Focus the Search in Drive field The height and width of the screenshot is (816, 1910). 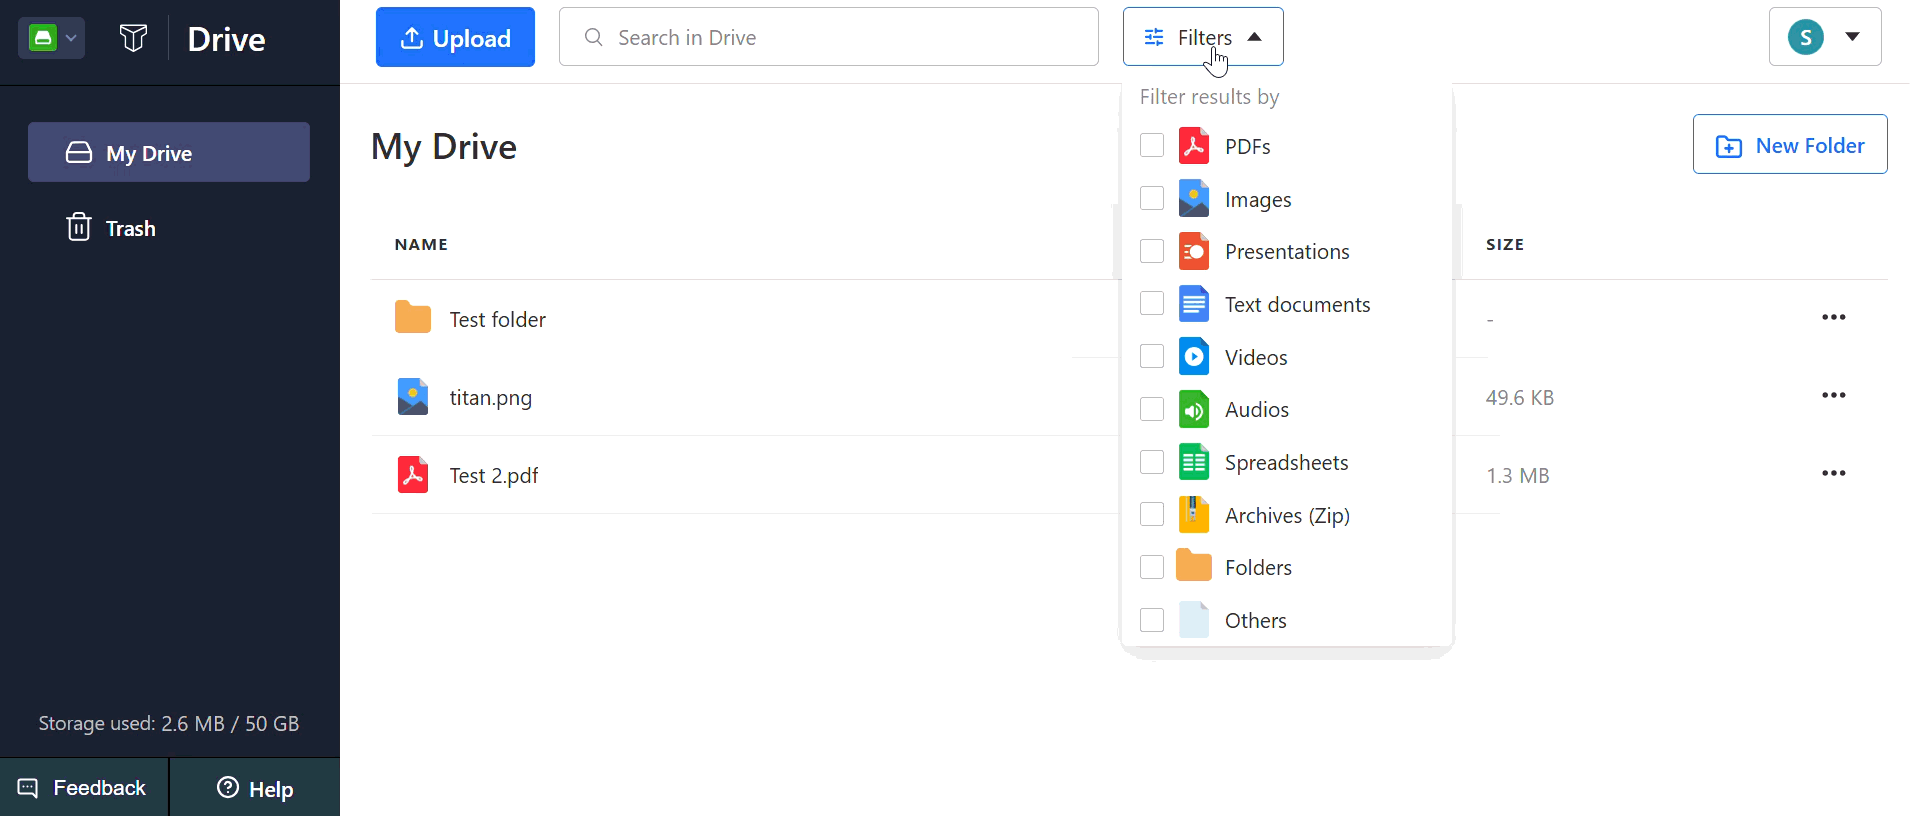[828, 37]
